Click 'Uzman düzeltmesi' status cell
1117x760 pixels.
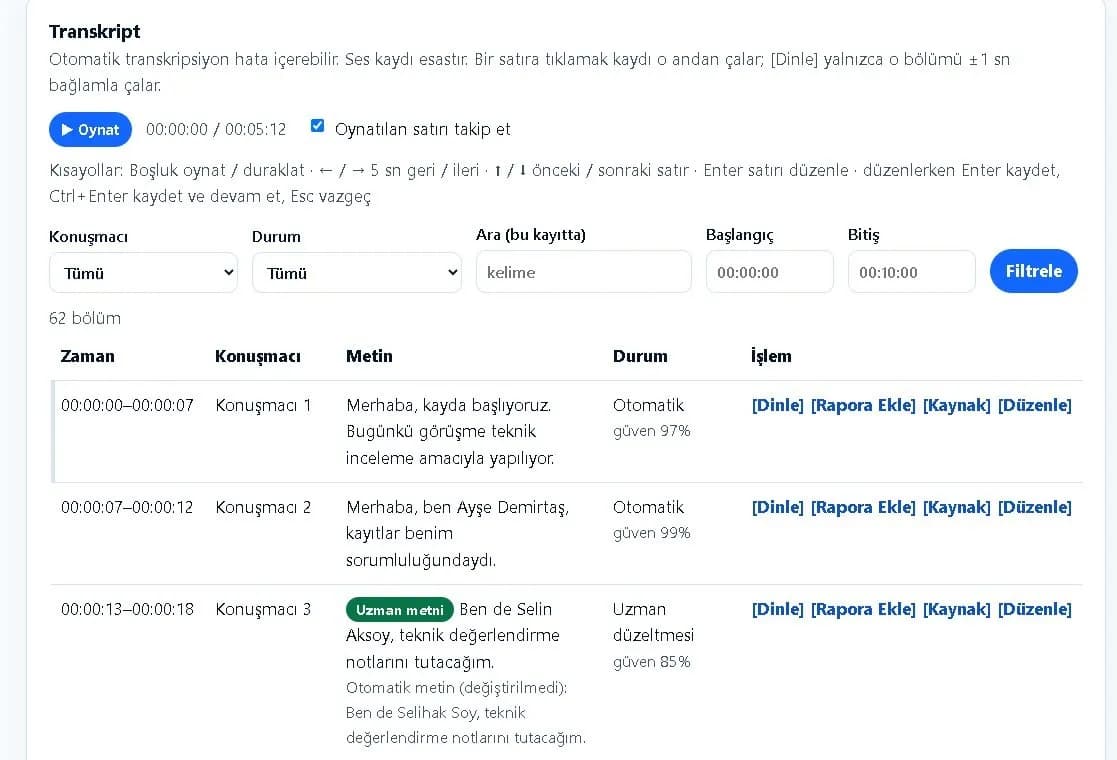pyautogui.click(x=653, y=622)
